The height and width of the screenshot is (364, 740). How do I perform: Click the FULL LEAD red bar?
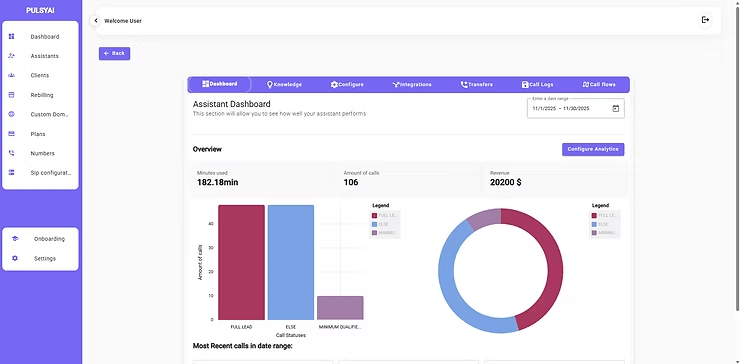tap(242, 262)
